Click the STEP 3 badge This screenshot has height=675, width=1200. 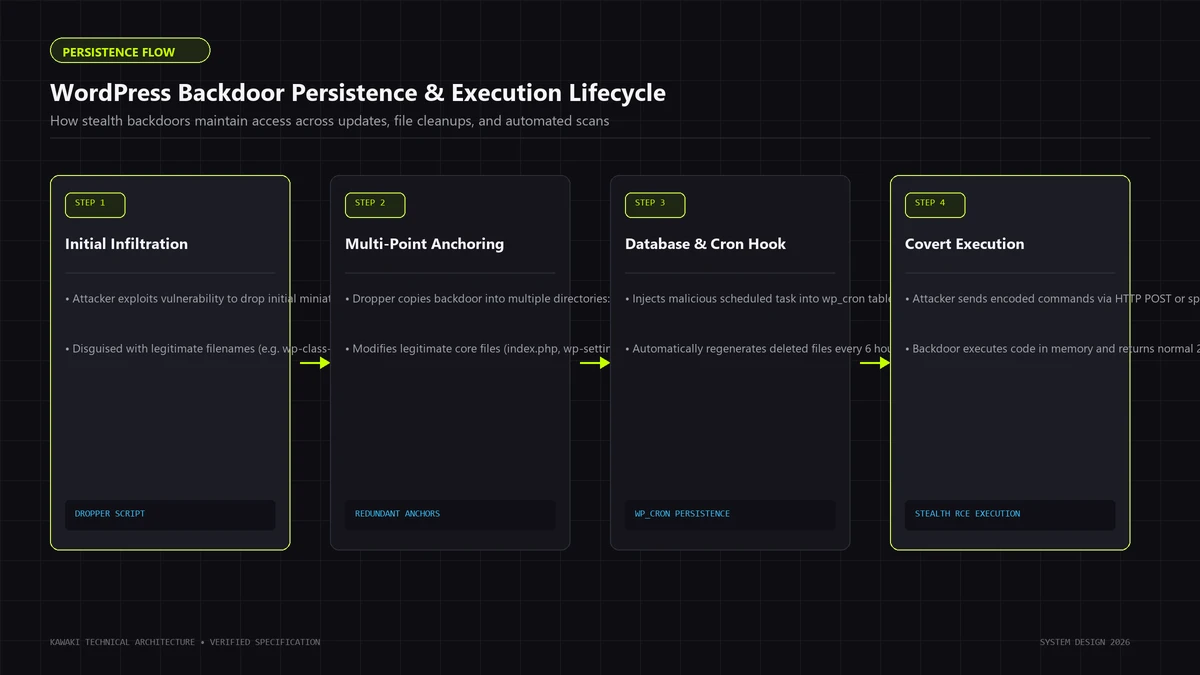655,204
